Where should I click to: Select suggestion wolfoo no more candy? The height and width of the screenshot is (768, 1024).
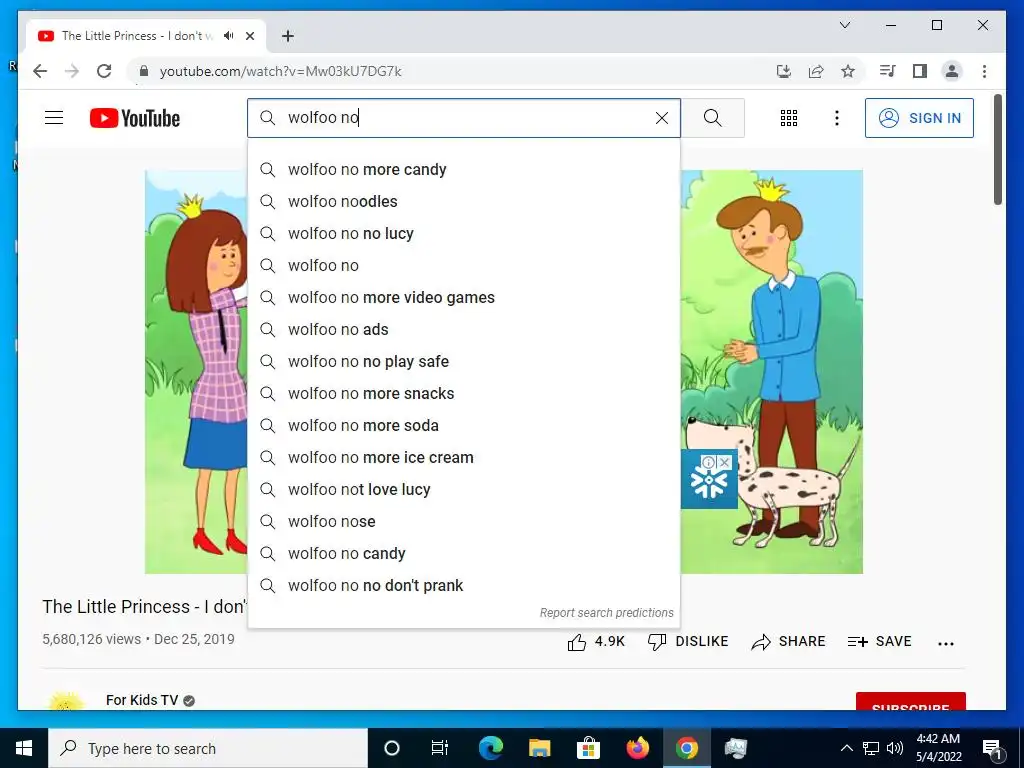click(464, 170)
